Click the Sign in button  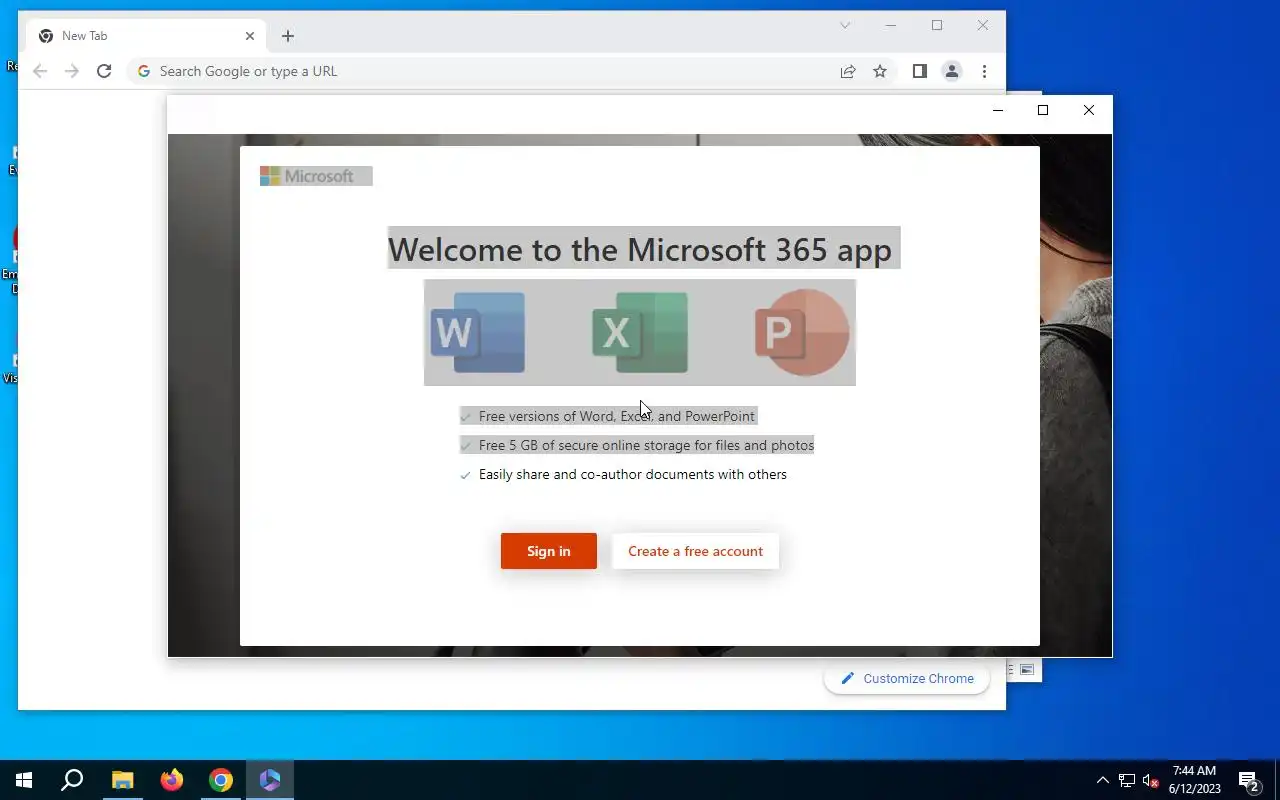pos(548,551)
